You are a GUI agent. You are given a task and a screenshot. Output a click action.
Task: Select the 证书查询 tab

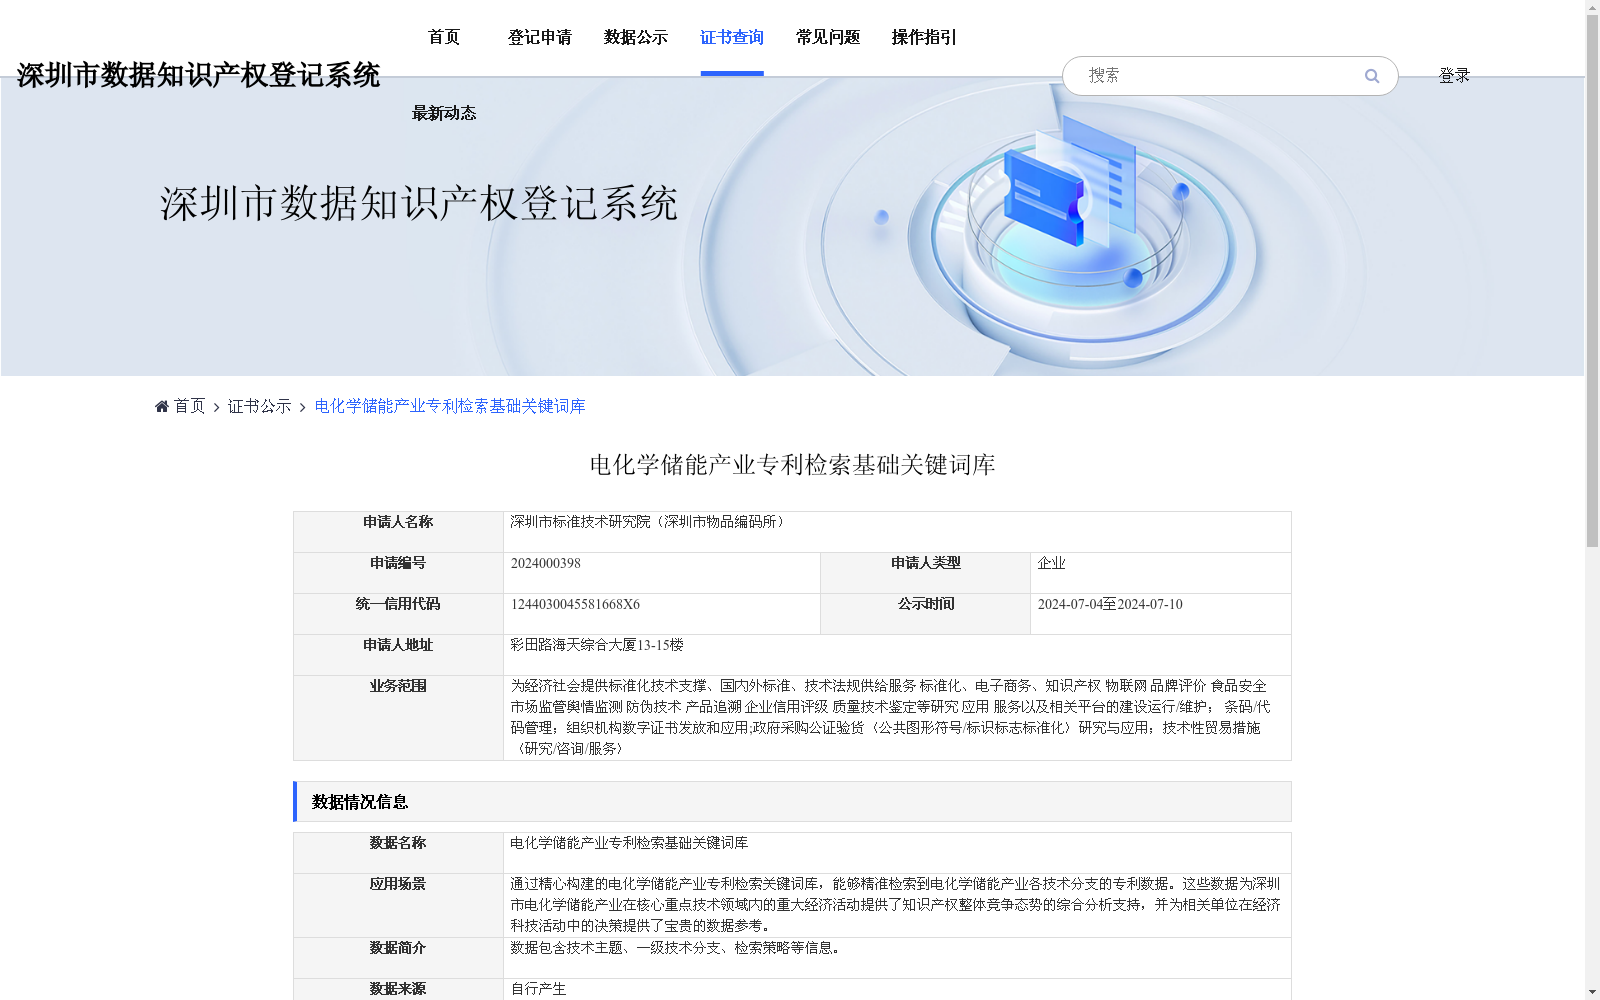coord(732,37)
